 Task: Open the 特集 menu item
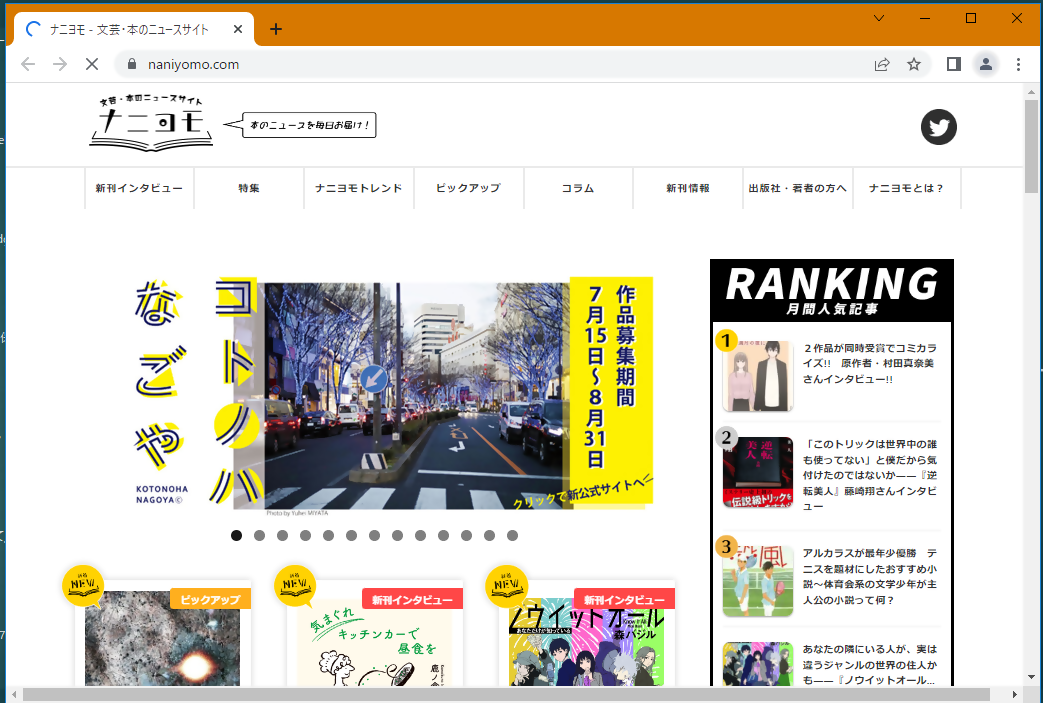point(249,188)
